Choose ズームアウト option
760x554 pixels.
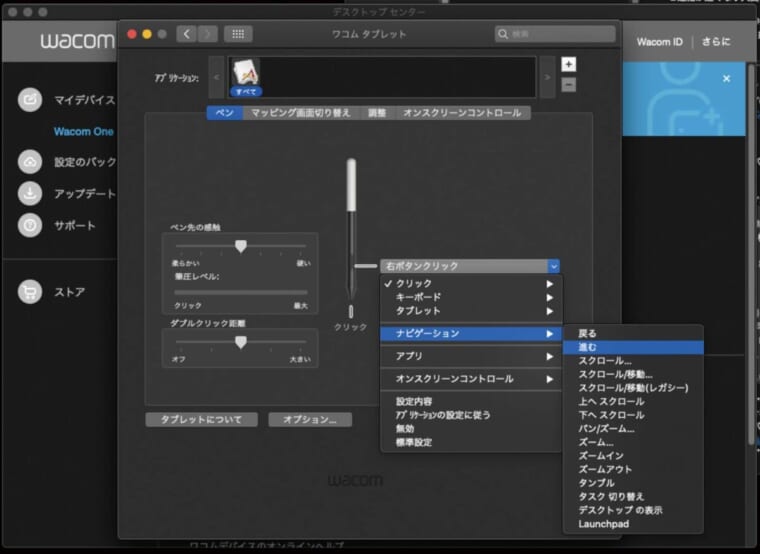[633, 469]
